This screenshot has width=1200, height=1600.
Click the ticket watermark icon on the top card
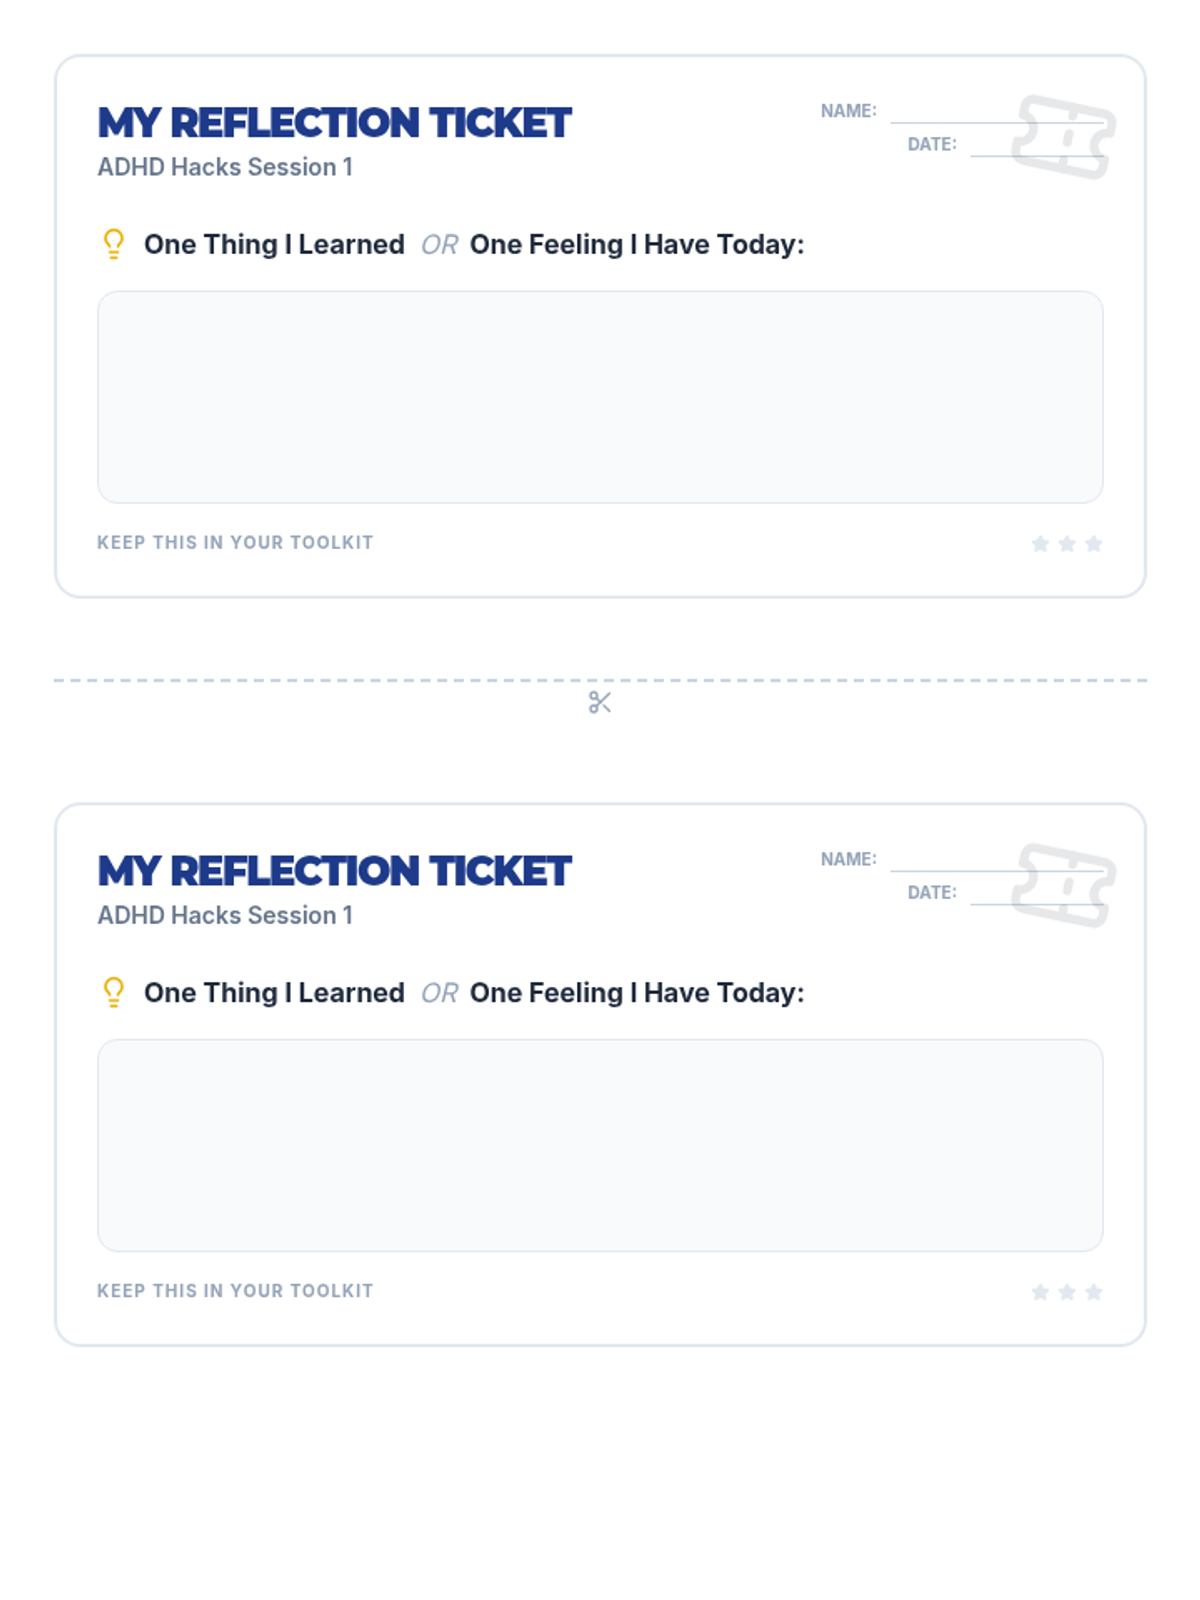[1063, 138]
